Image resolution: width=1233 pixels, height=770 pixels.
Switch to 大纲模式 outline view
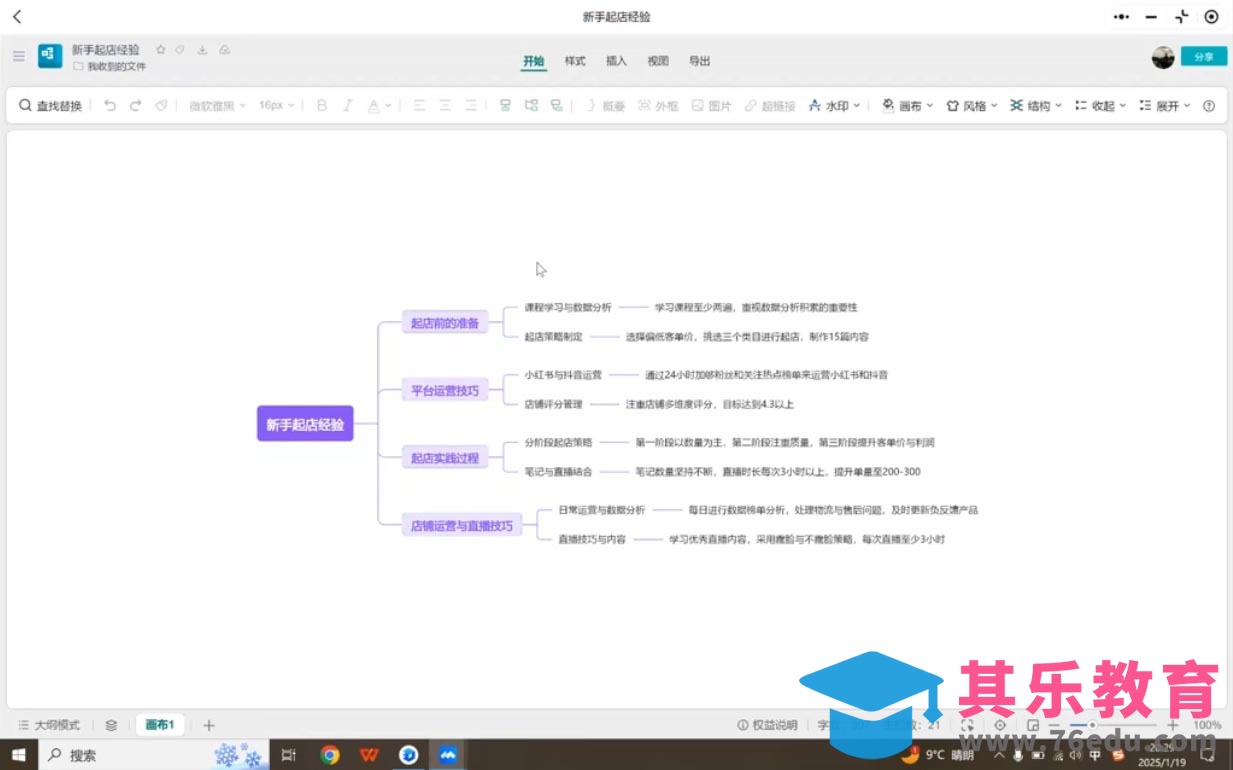click(49, 725)
